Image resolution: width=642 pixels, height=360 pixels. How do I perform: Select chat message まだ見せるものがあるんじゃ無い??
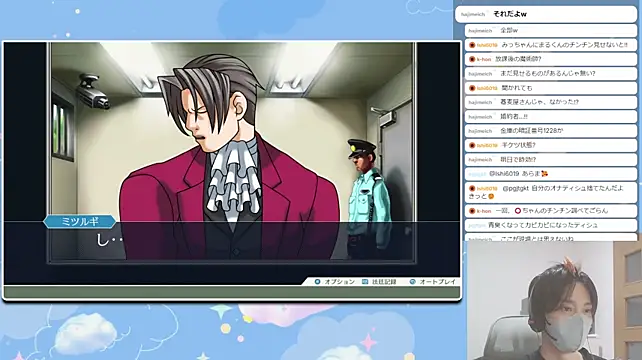coord(551,73)
